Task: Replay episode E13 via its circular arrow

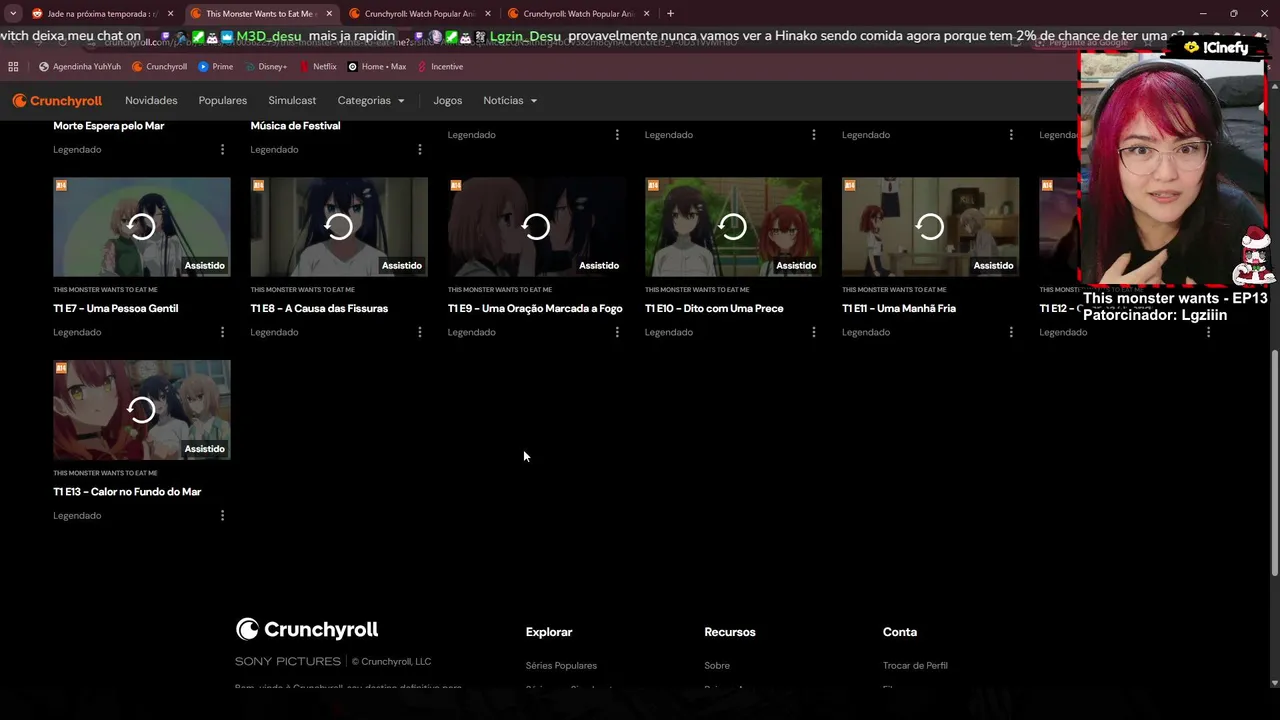Action: [x=142, y=410]
